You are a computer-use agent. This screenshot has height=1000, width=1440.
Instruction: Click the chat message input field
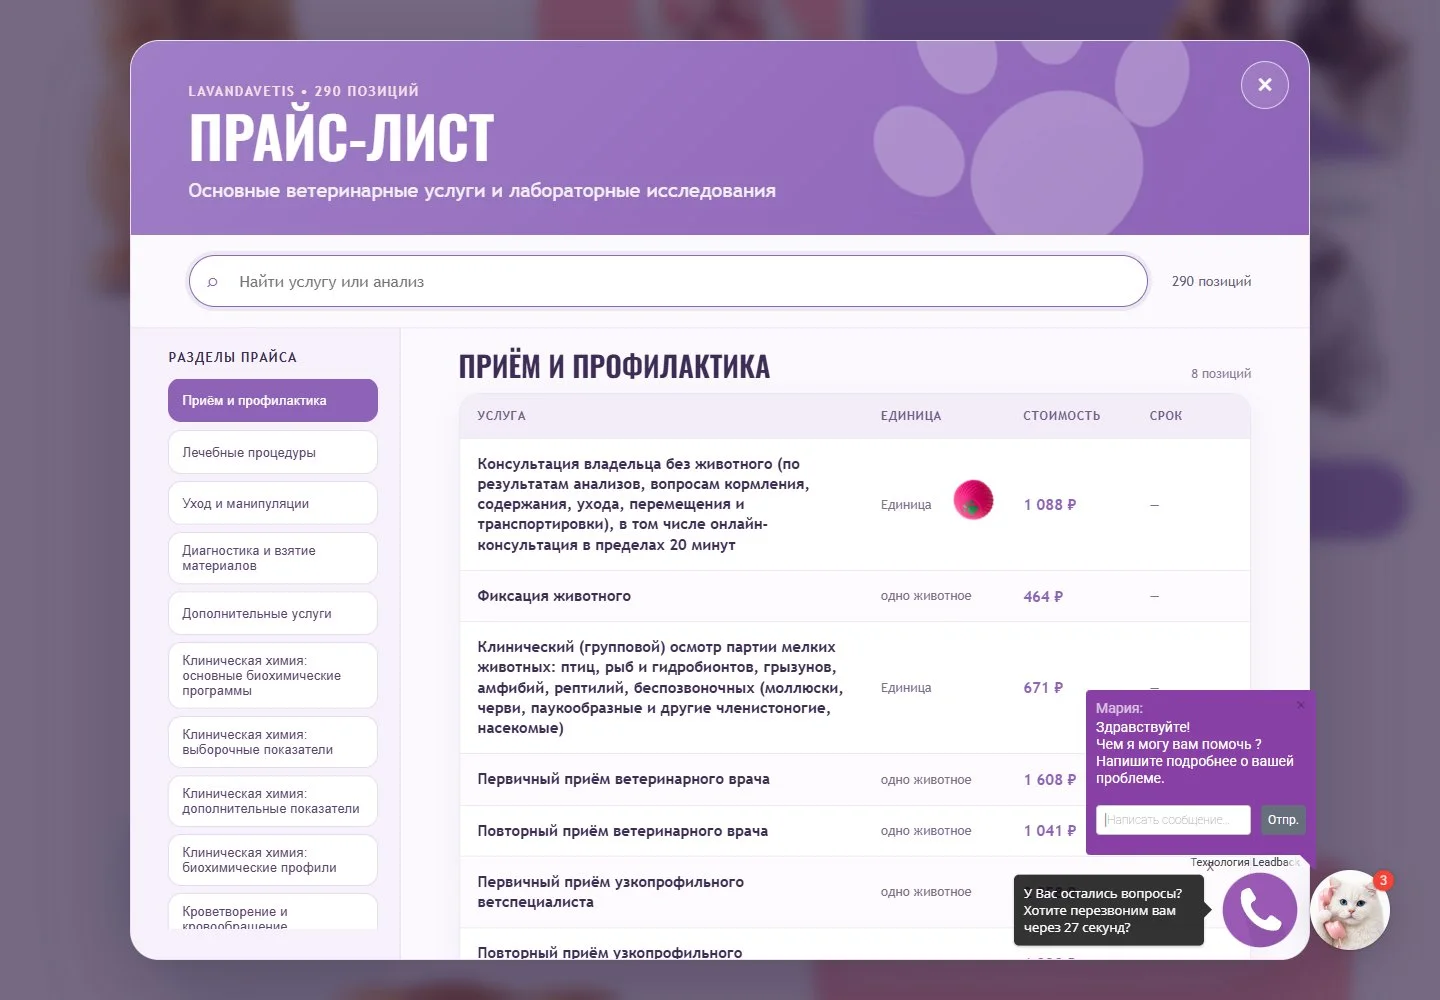(x=1173, y=820)
